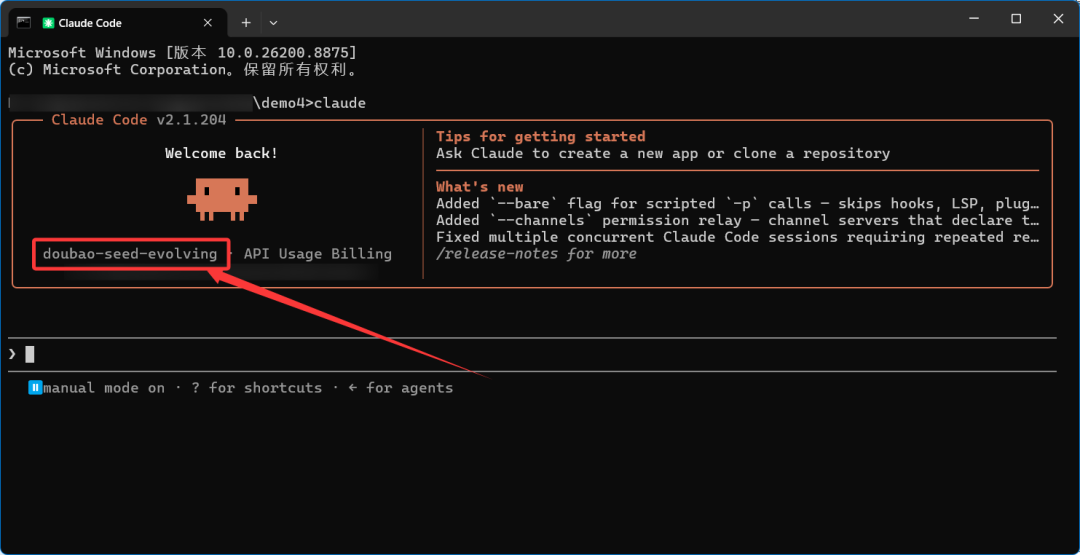Click 'doubao-seed-evolving' model name
The height and width of the screenshot is (555, 1080).
pyautogui.click(x=130, y=254)
